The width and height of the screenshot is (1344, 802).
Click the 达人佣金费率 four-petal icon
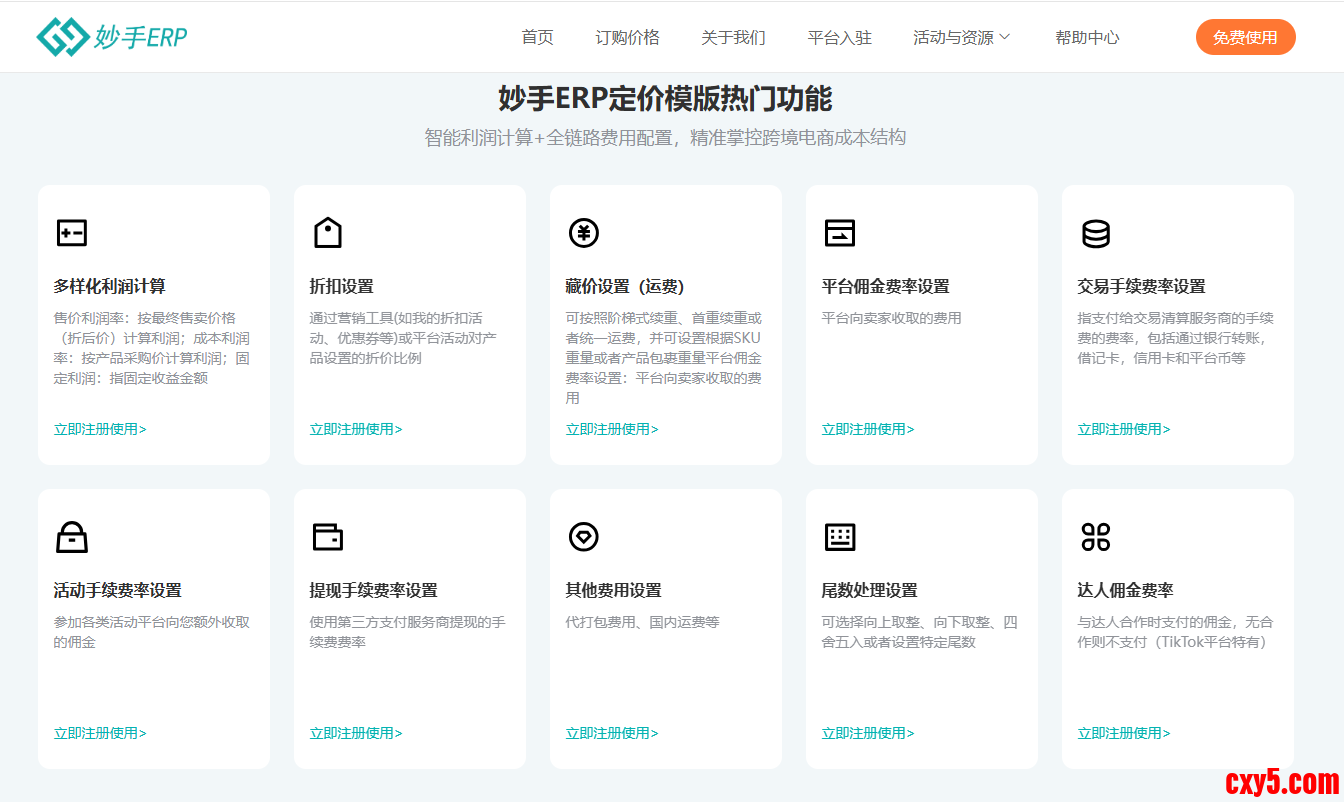[1096, 537]
